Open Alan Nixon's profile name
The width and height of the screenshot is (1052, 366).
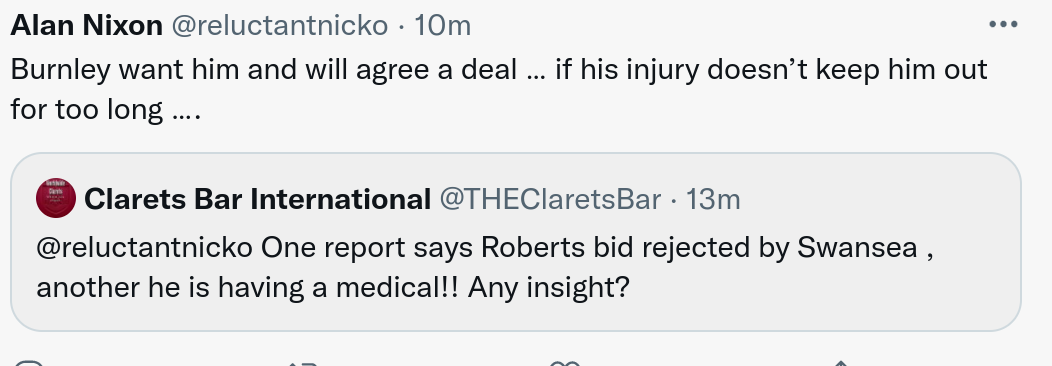click(87, 26)
